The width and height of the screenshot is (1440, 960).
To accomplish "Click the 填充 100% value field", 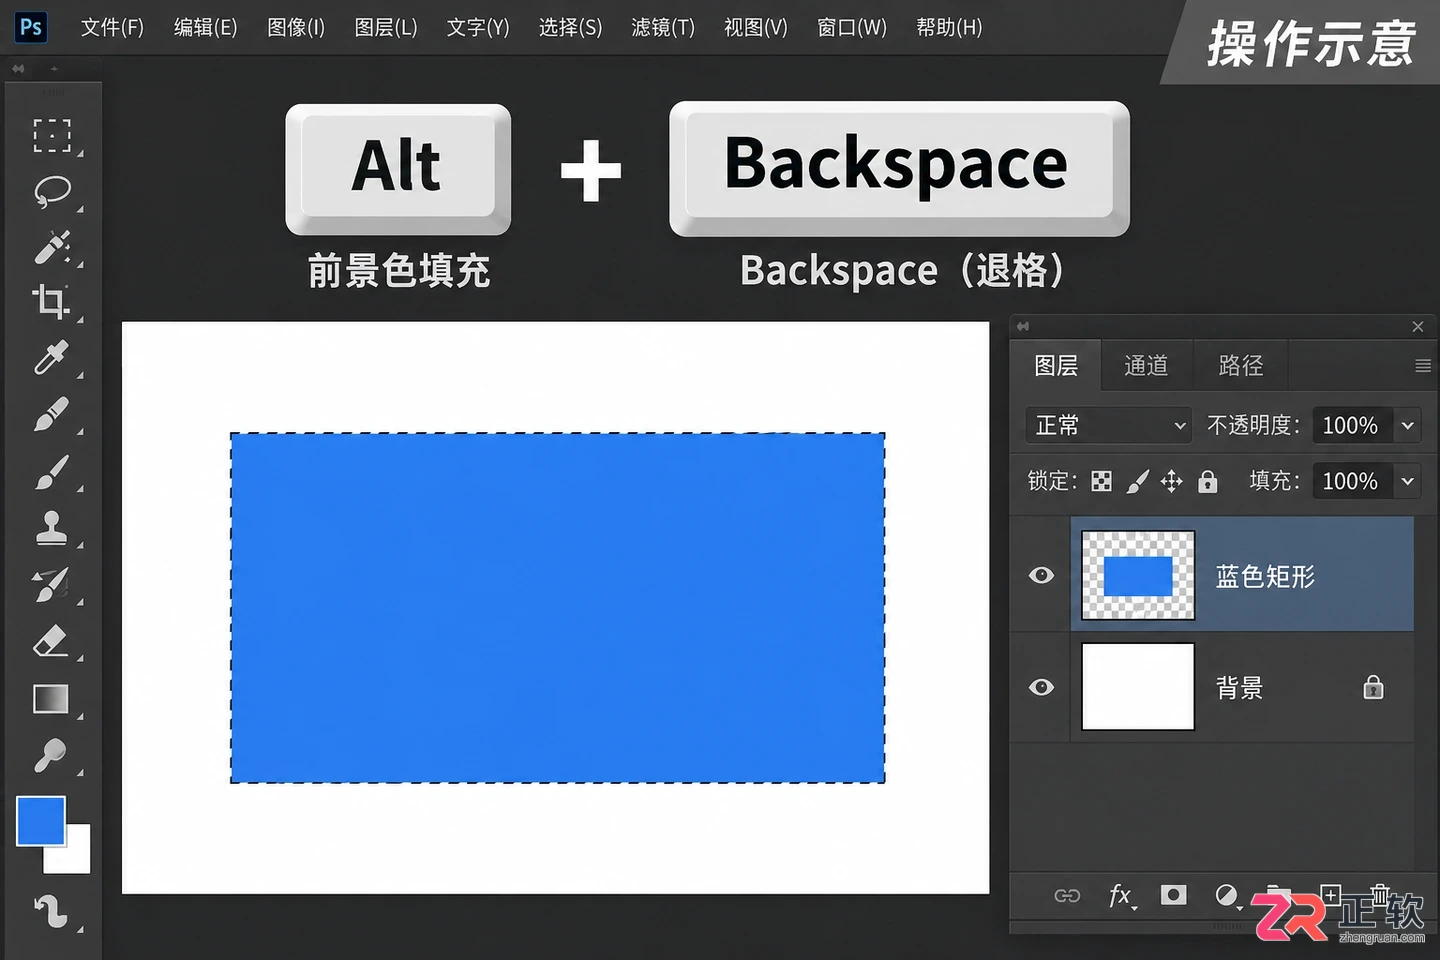I will 1352,481.
